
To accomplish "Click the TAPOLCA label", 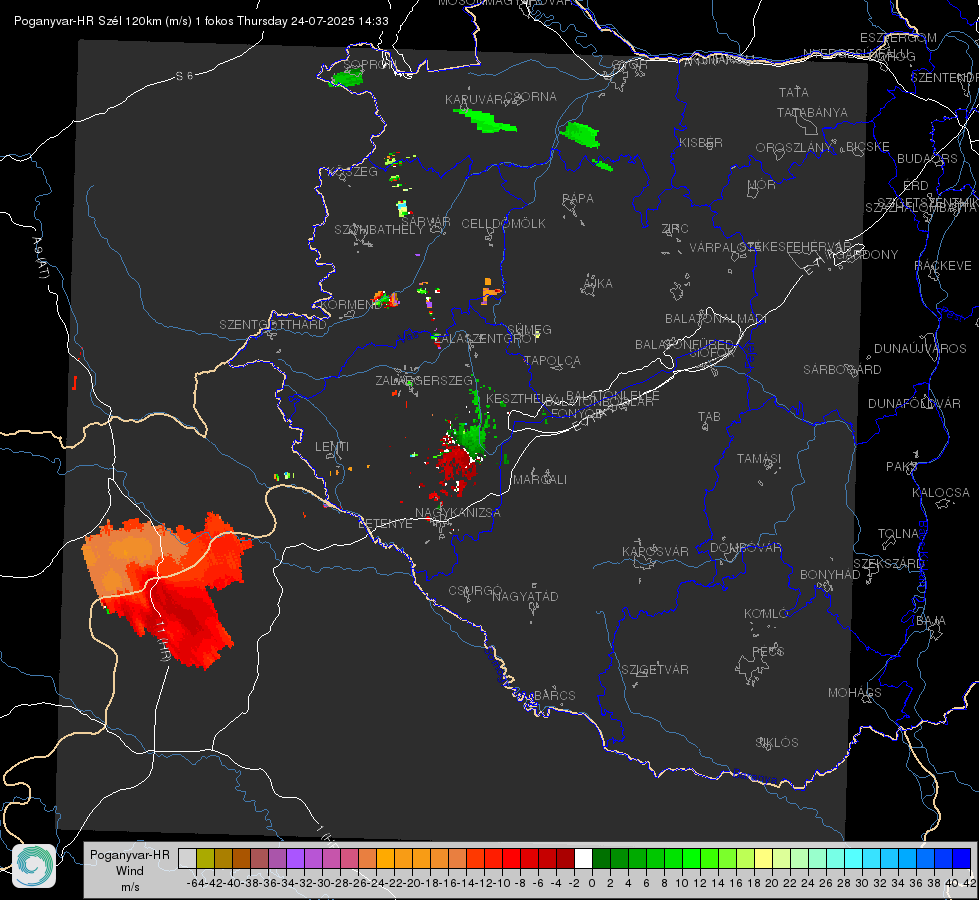I will pyautogui.click(x=553, y=360).
